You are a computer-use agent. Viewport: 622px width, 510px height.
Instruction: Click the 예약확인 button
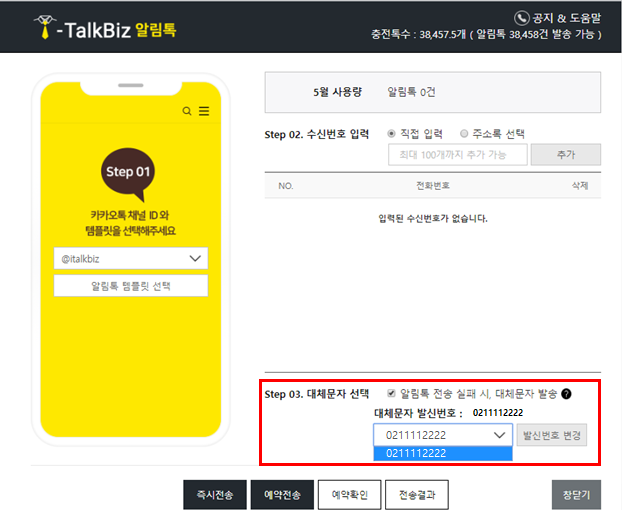[x=349, y=495]
